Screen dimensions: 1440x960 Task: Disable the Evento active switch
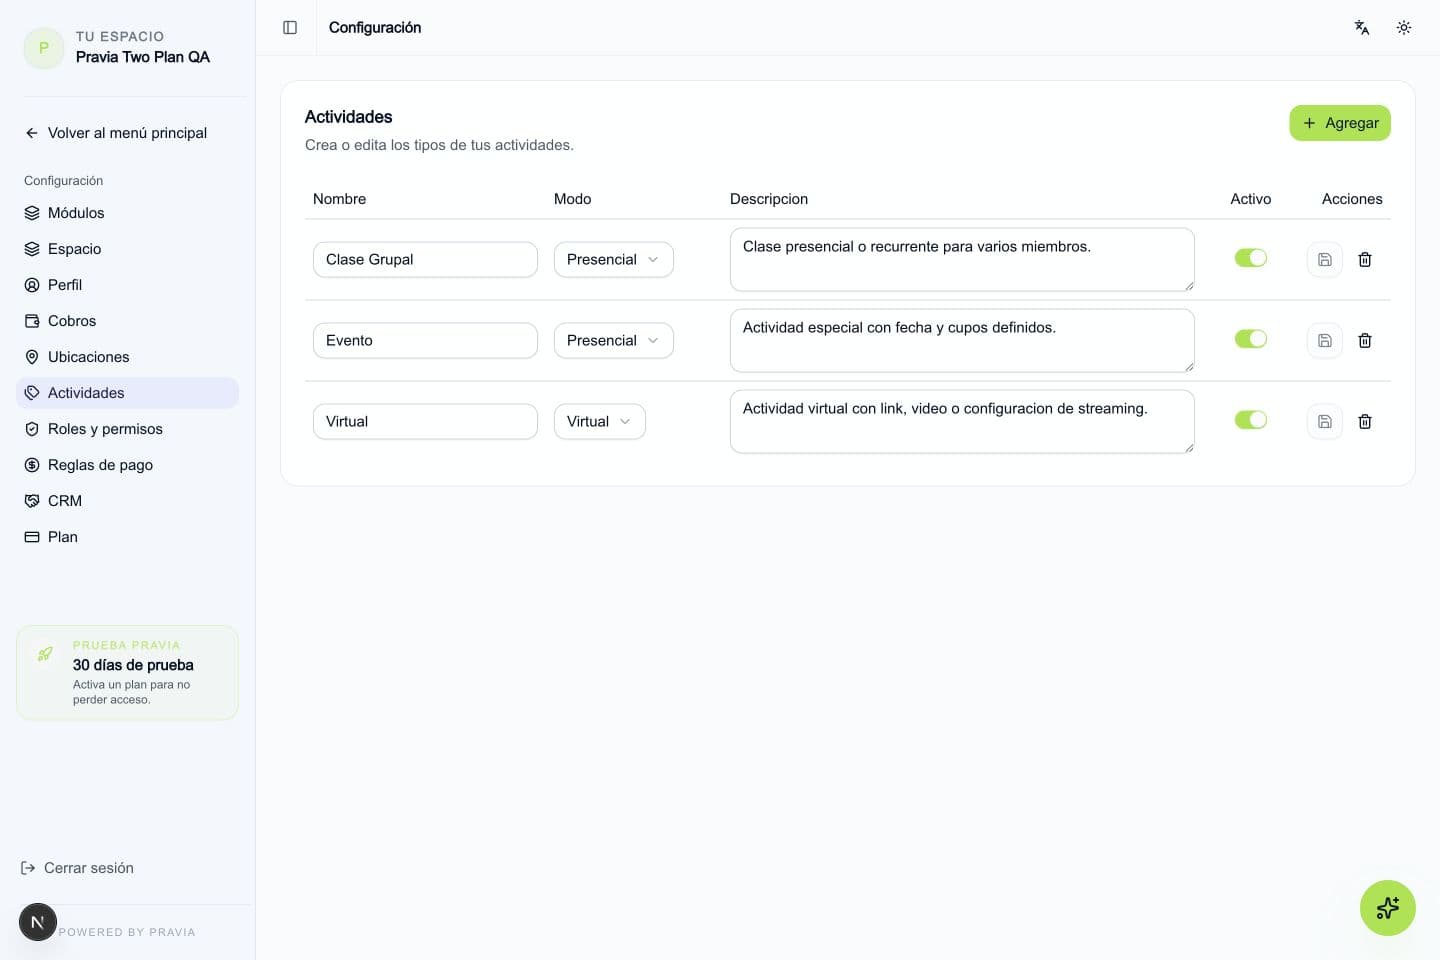click(1251, 339)
